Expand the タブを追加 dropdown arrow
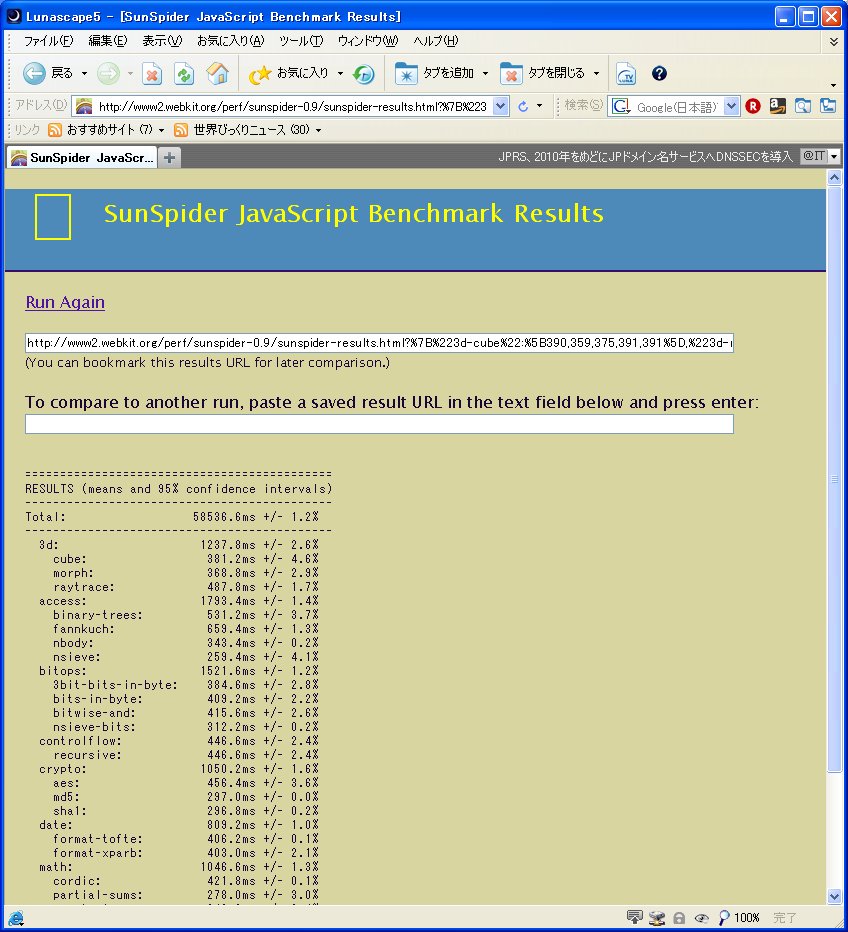Viewport: 848px width, 932px height. [486, 74]
